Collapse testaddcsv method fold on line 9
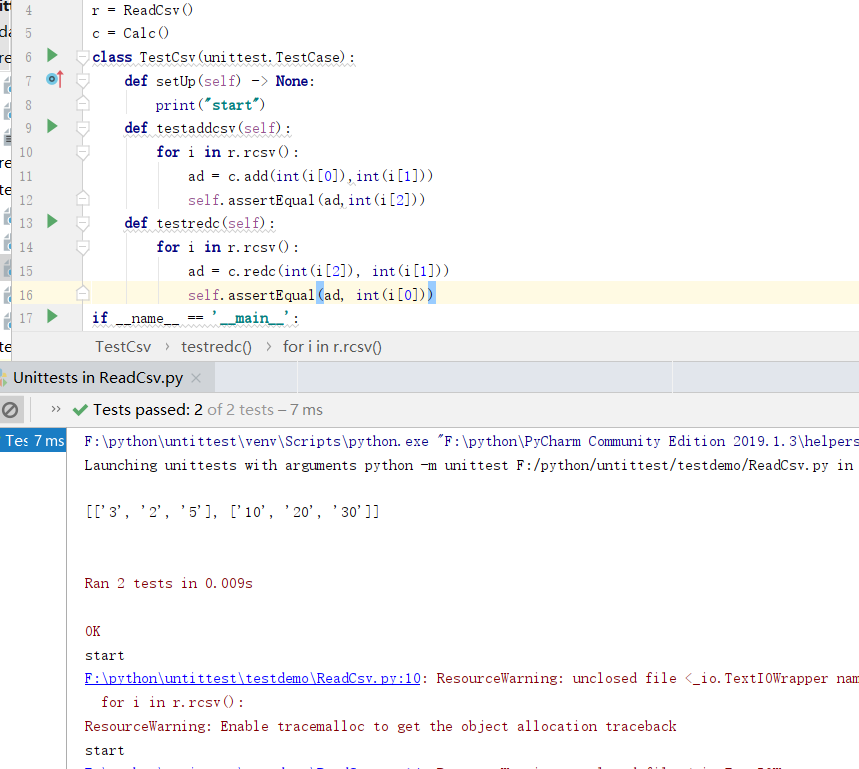This screenshot has width=859, height=769. point(83,128)
